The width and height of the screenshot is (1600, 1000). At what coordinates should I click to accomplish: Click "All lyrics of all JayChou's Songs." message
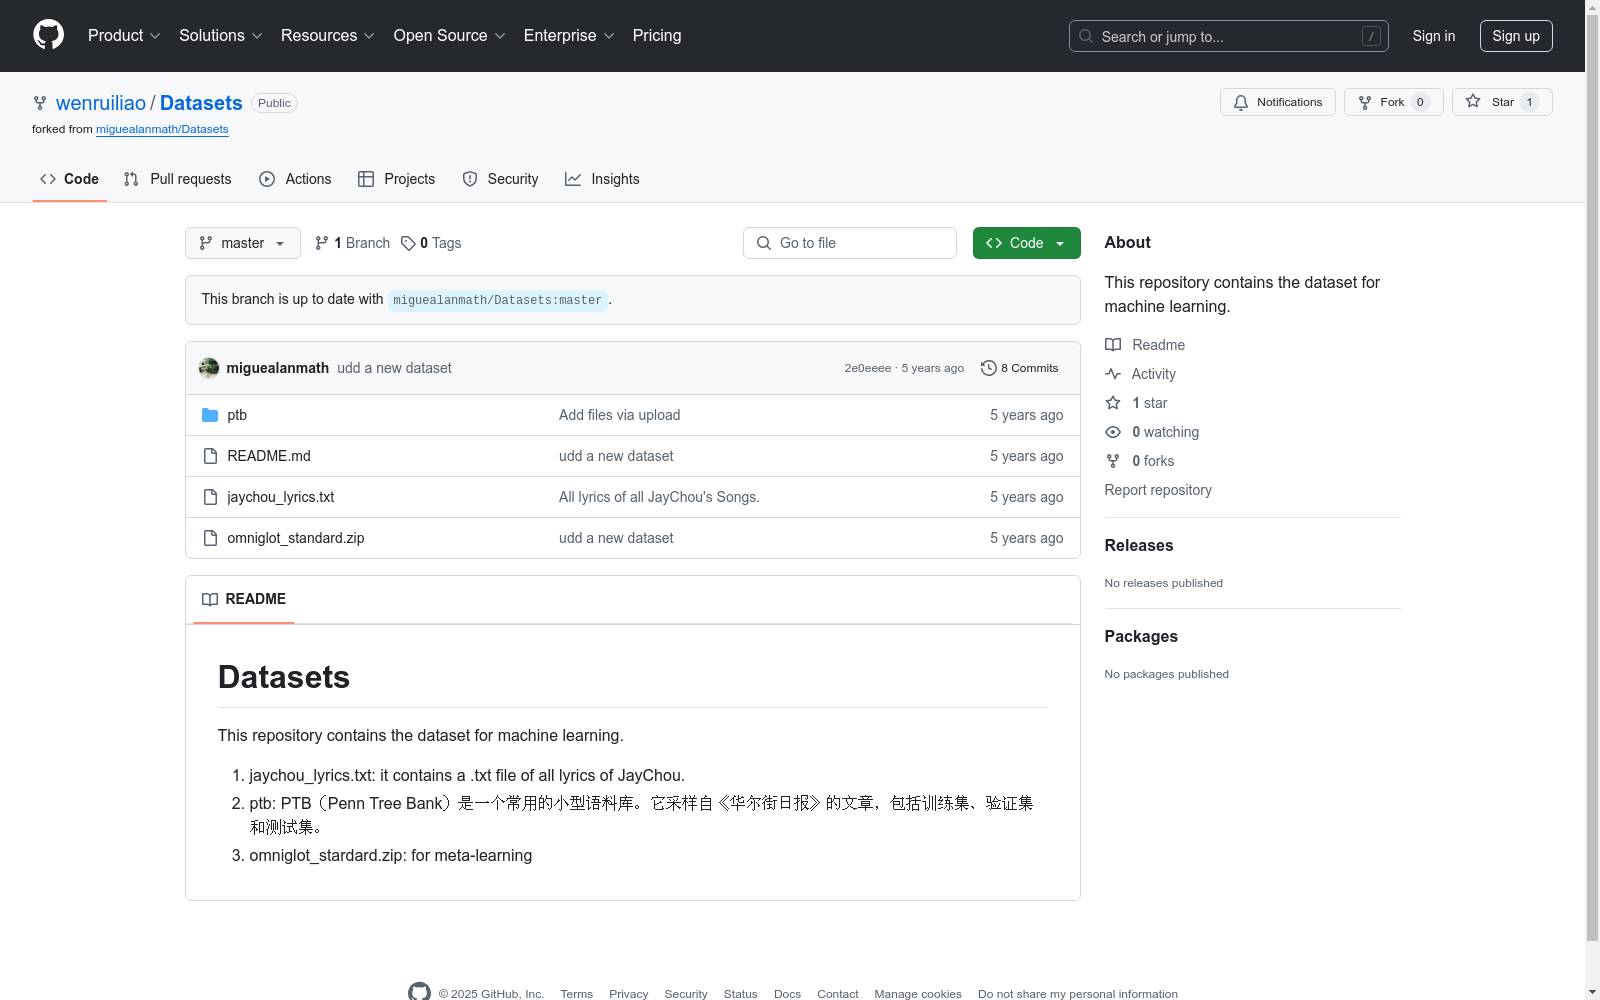[659, 497]
